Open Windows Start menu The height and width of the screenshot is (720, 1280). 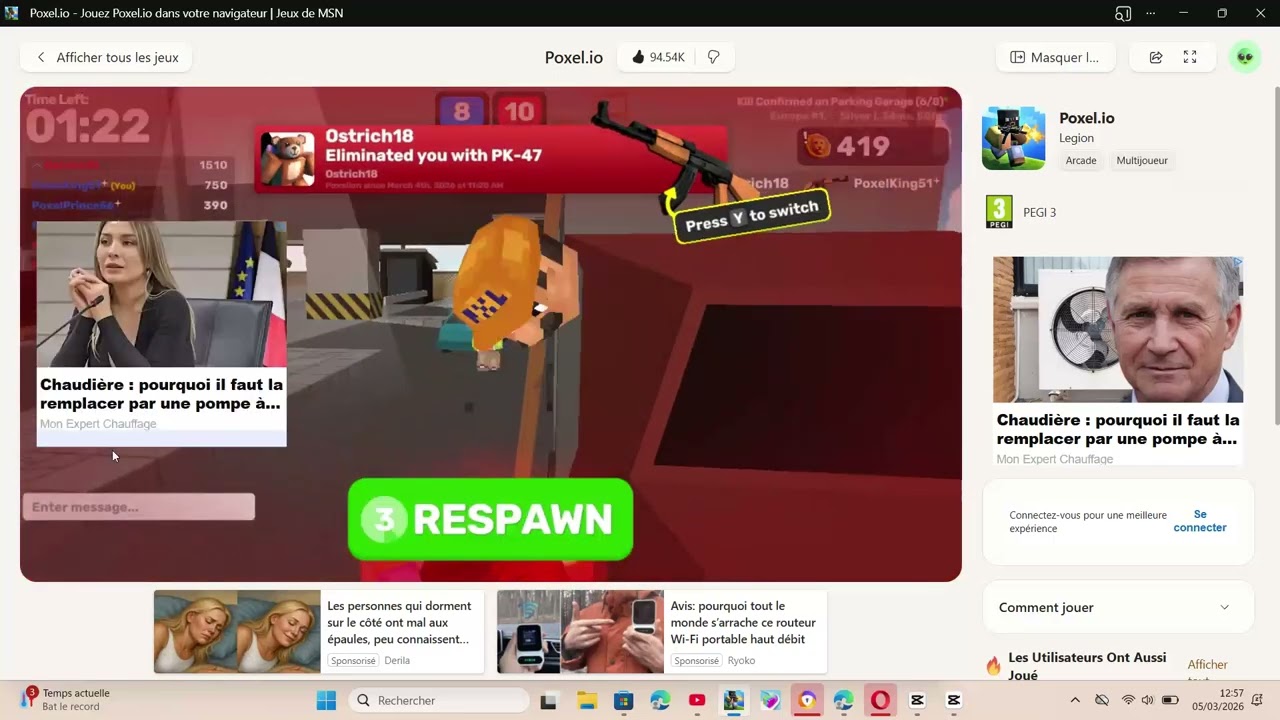click(x=326, y=700)
